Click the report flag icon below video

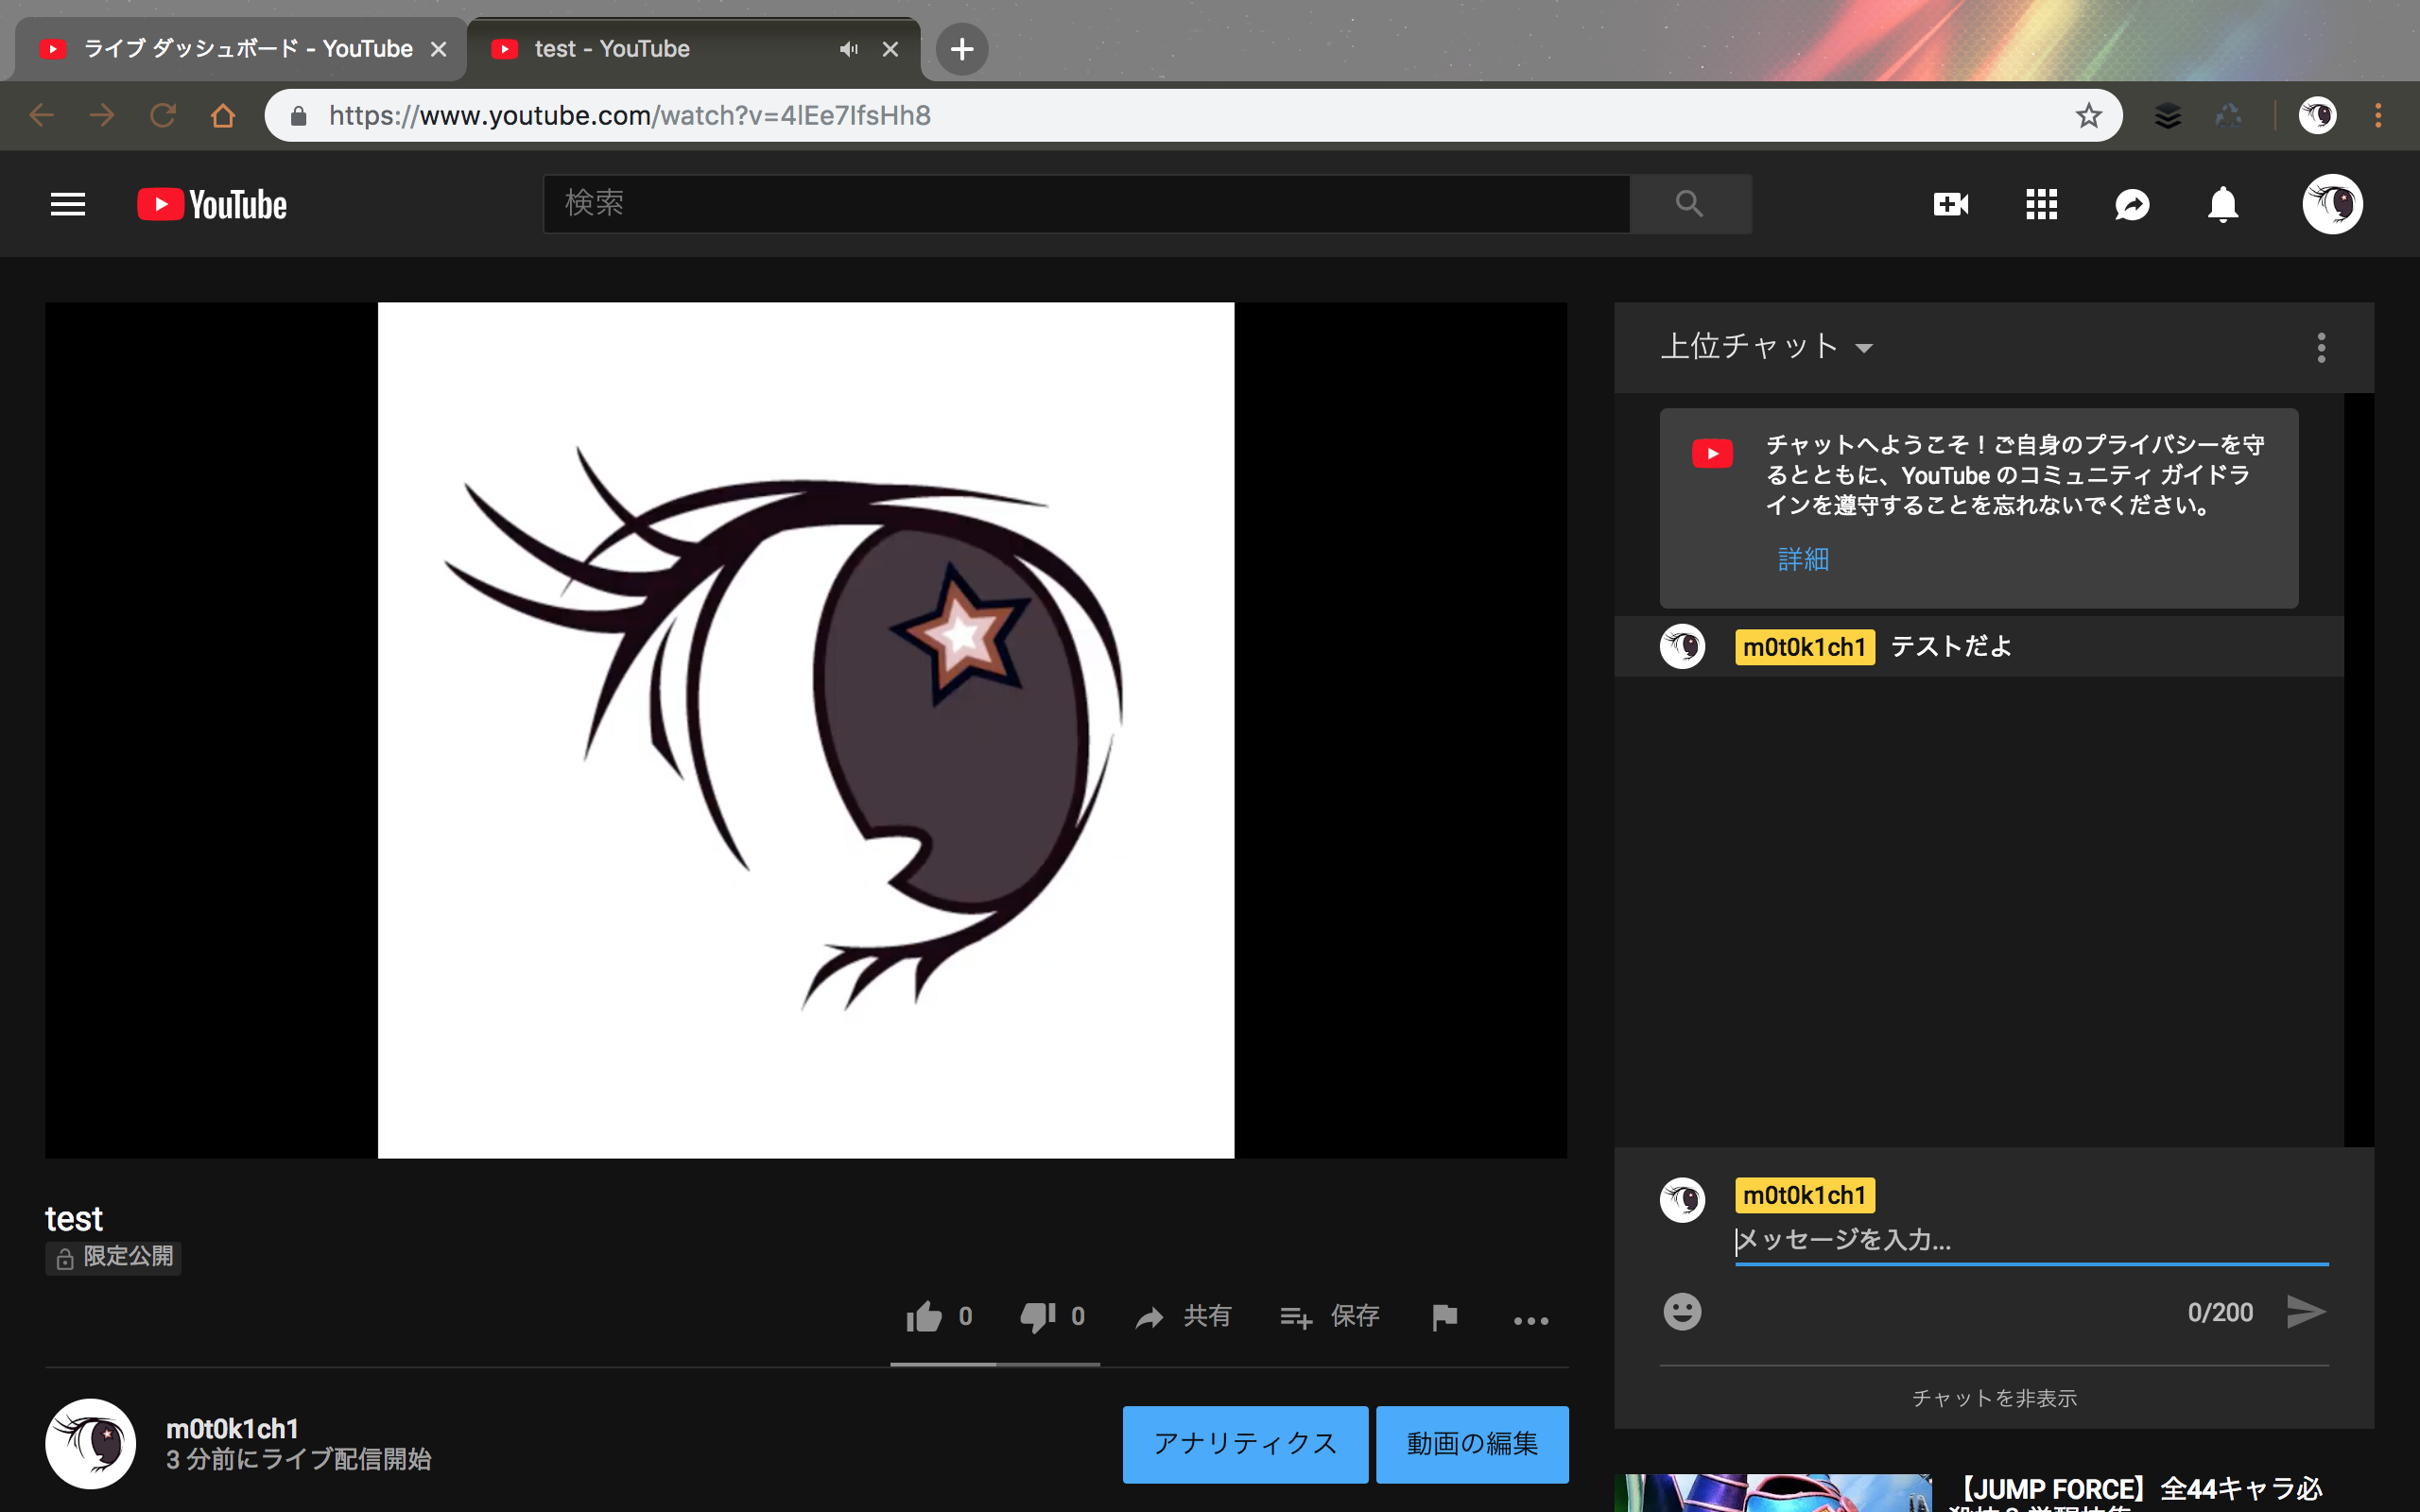coord(1444,1317)
